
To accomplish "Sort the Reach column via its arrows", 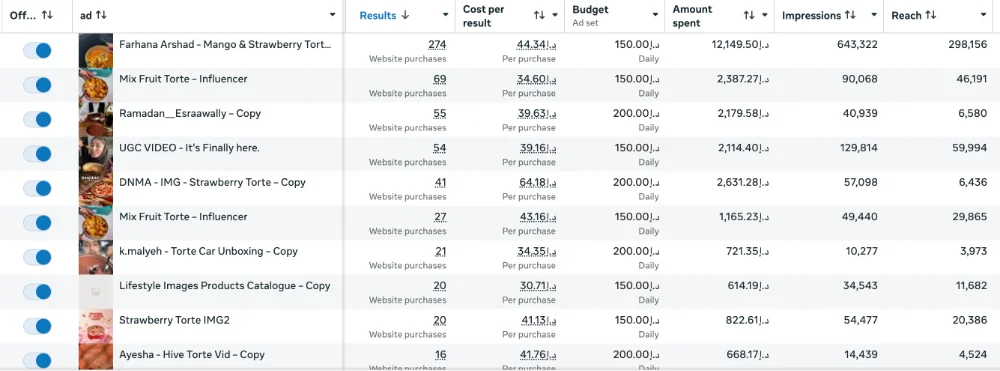I will pos(930,15).
